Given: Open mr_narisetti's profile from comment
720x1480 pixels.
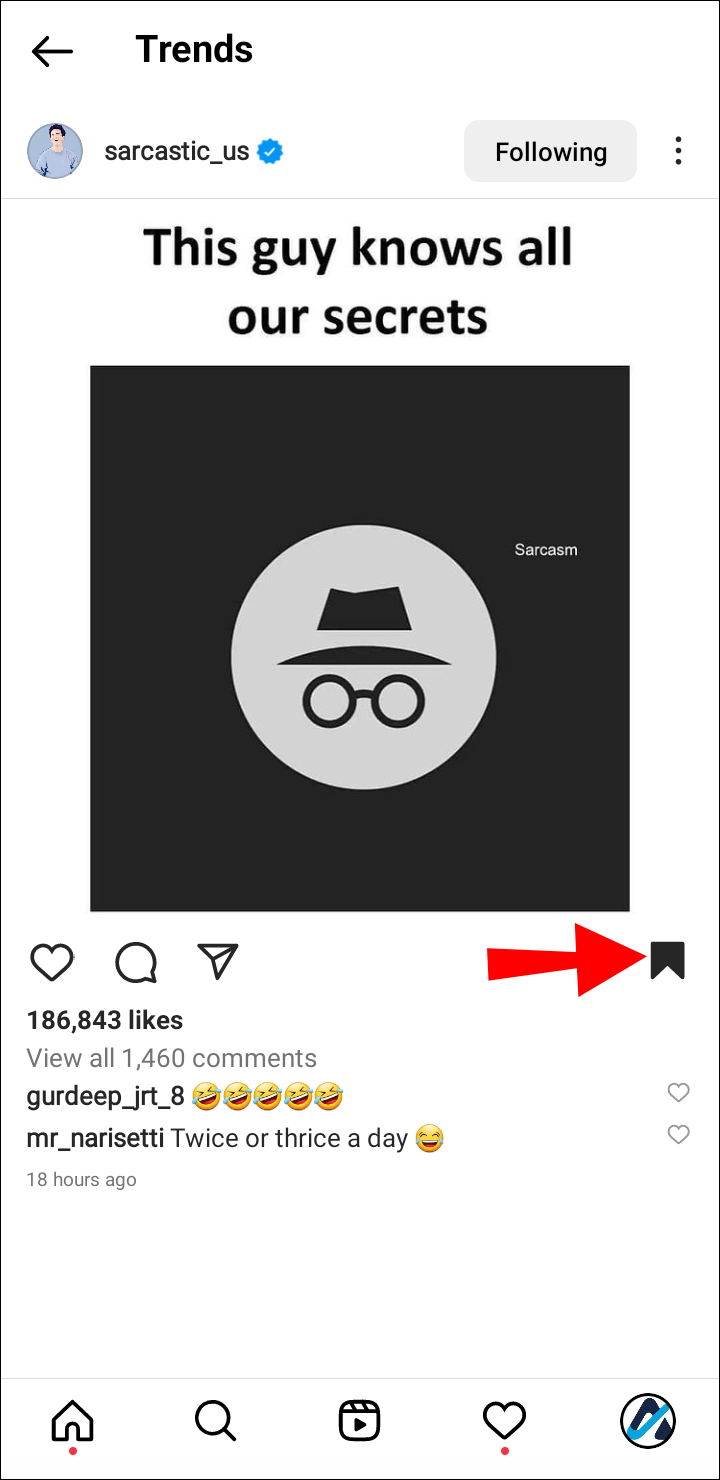Looking at the screenshot, I should coord(95,1138).
